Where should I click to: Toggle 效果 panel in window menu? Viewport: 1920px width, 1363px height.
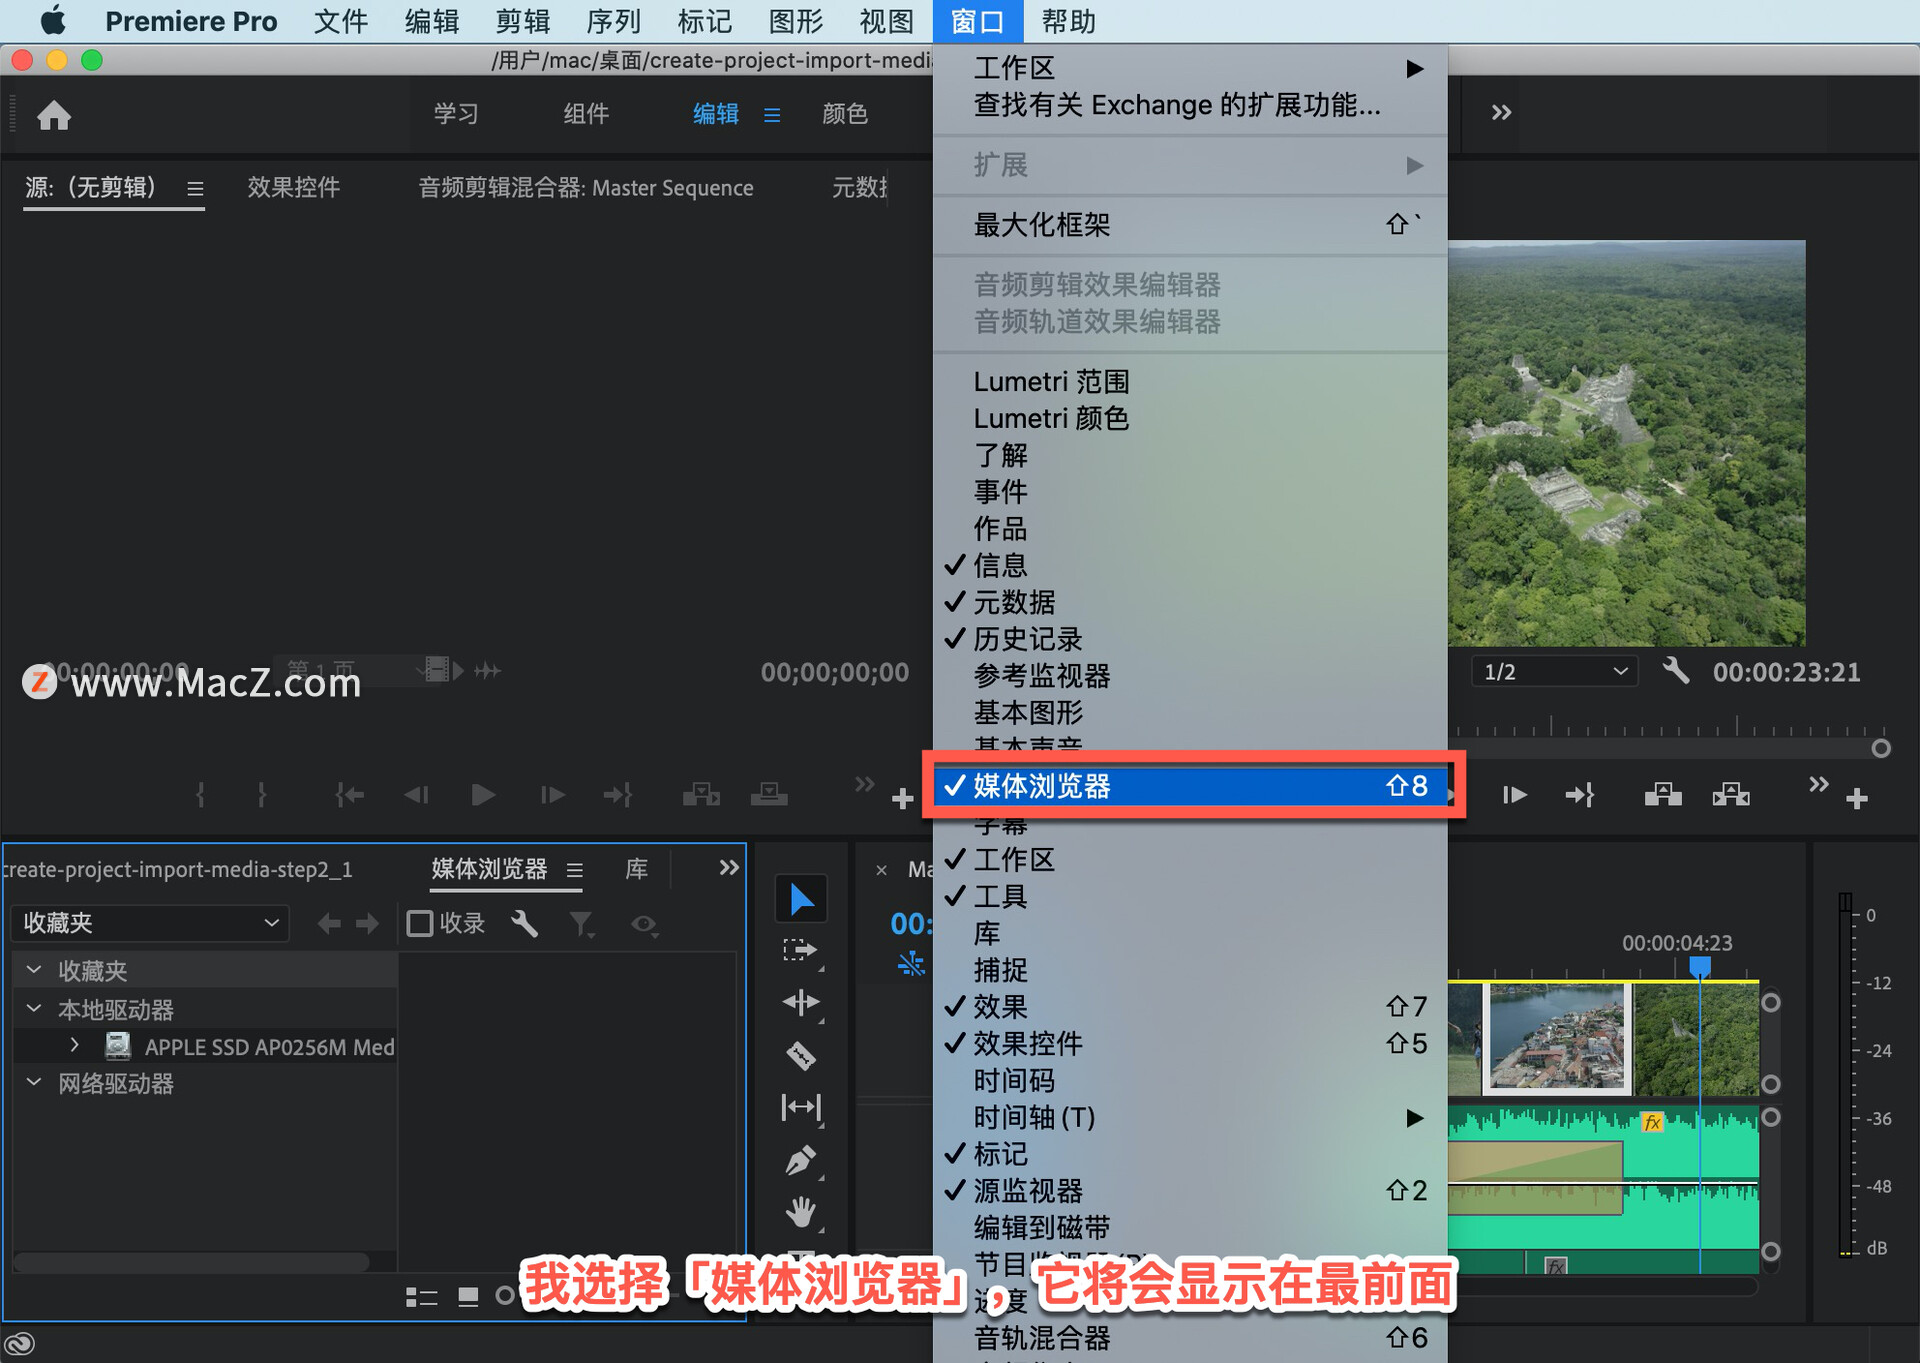click(x=1190, y=1006)
